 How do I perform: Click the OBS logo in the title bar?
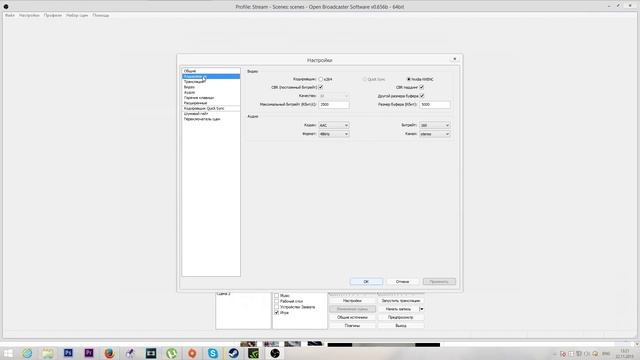click(x=6, y=7)
